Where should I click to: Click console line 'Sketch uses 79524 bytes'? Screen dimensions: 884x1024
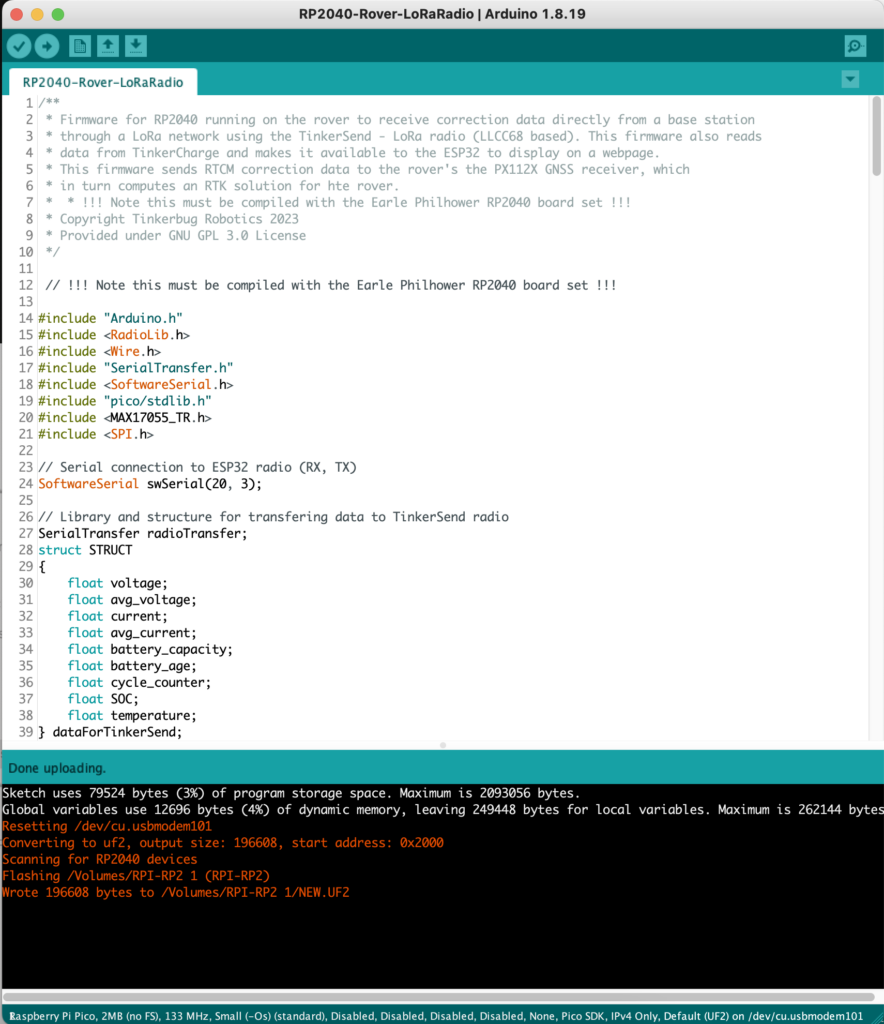coord(291,793)
